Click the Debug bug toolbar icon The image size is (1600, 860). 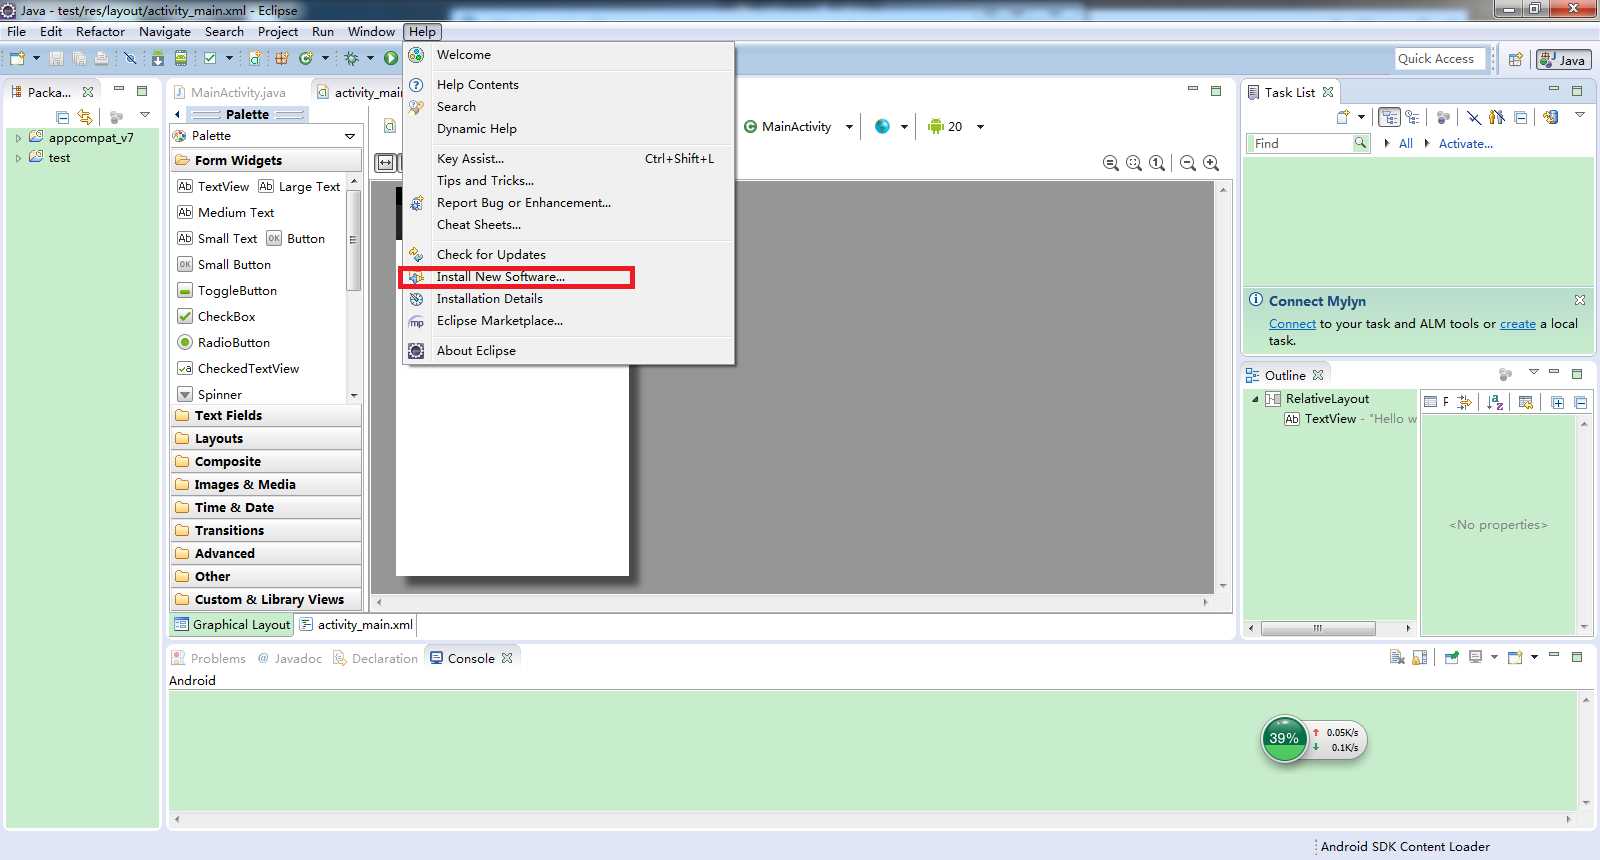[351, 58]
